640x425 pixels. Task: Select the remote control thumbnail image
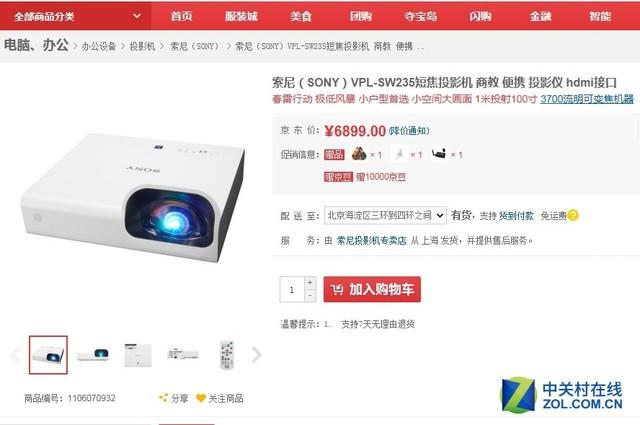tap(227, 354)
